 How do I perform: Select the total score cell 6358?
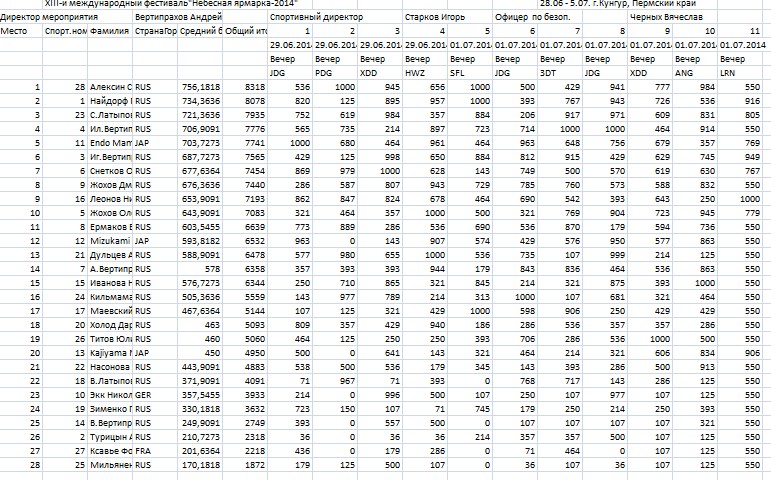click(245, 269)
